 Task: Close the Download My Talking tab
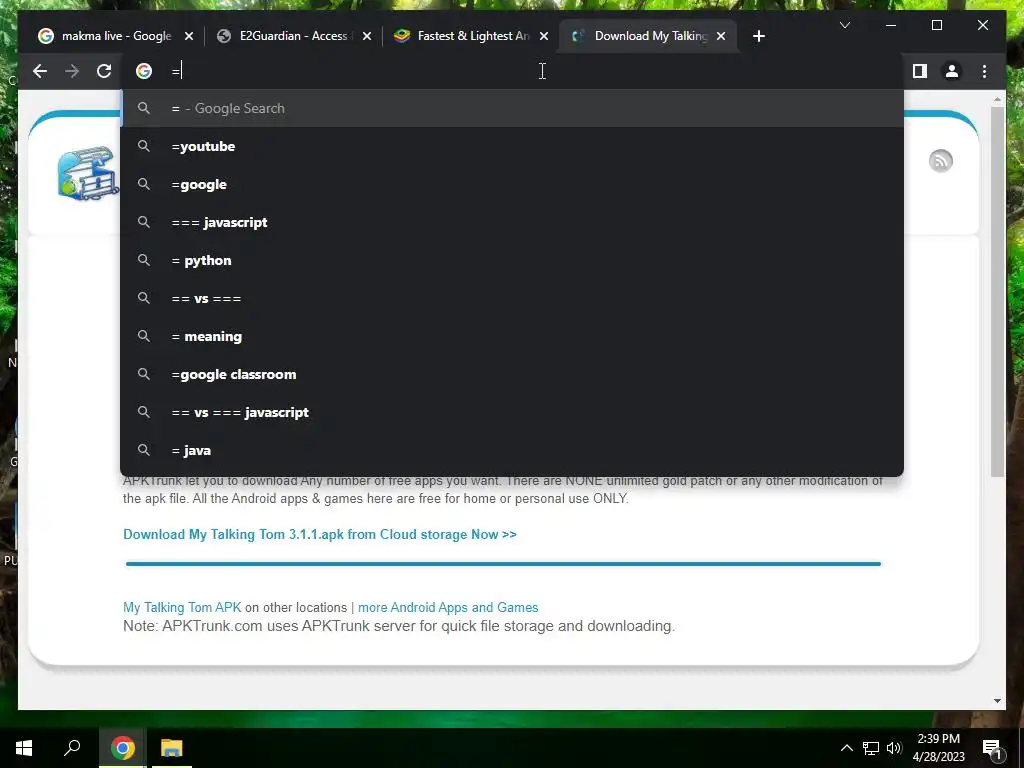[x=721, y=36]
